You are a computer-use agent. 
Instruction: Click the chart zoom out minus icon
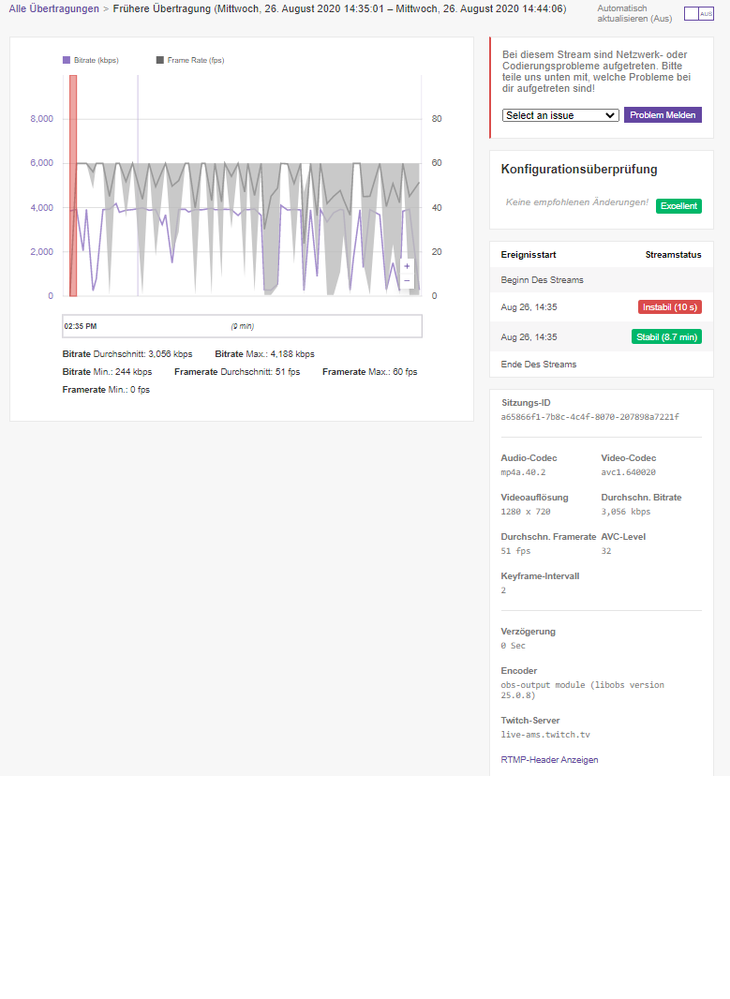(x=407, y=281)
